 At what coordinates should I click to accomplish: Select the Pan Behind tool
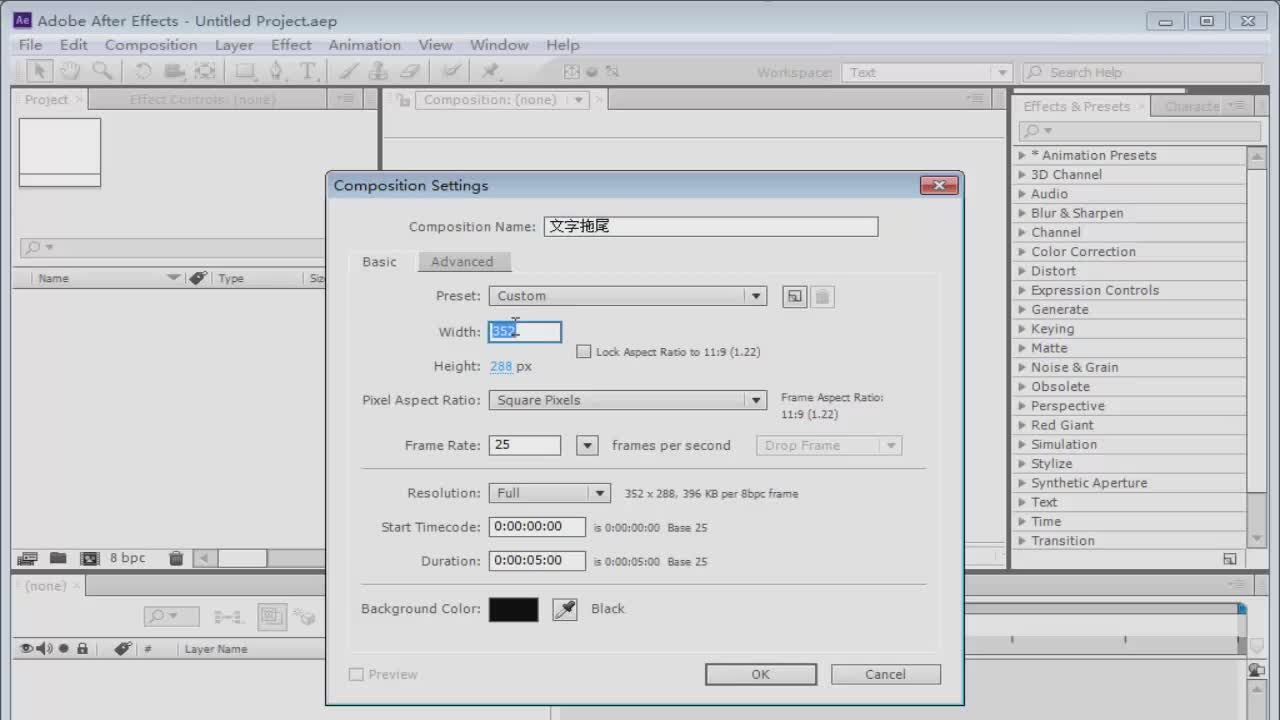[x=205, y=71]
